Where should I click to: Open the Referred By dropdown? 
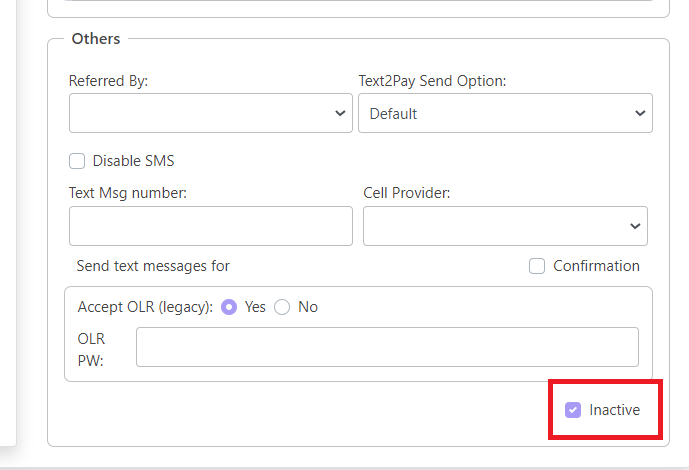pos(211,113)
